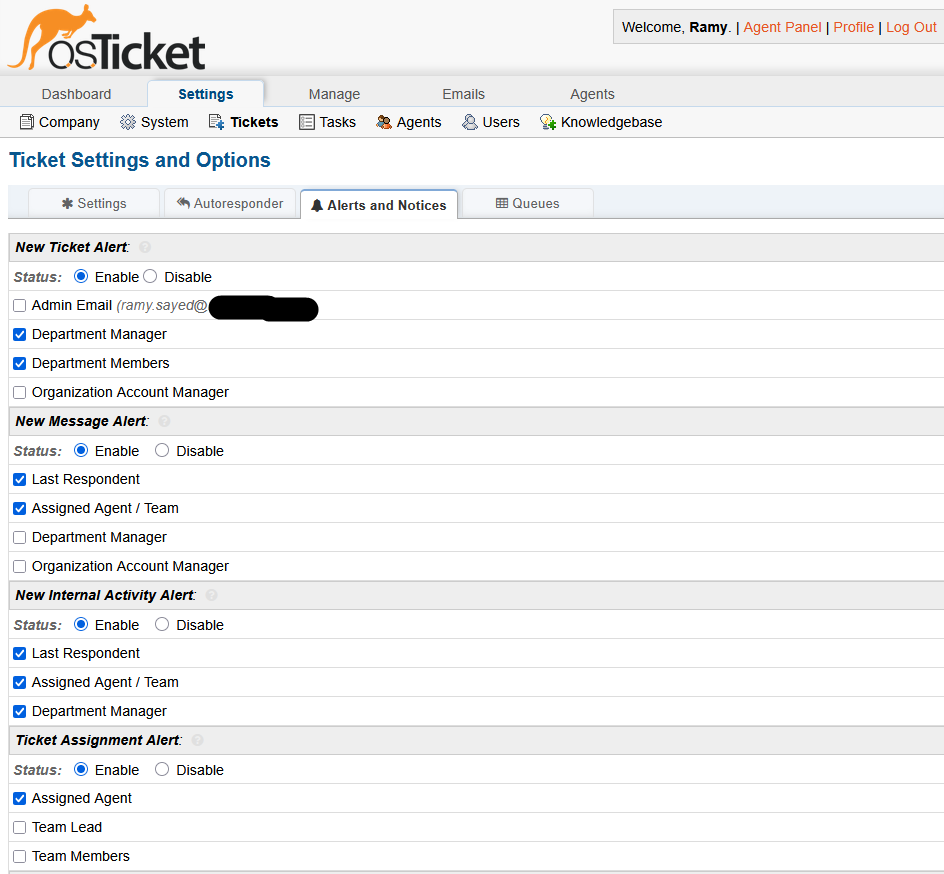Check the Team Lead checkbox
The width and height of the screenshot is (944, 874).
[20, 828]
